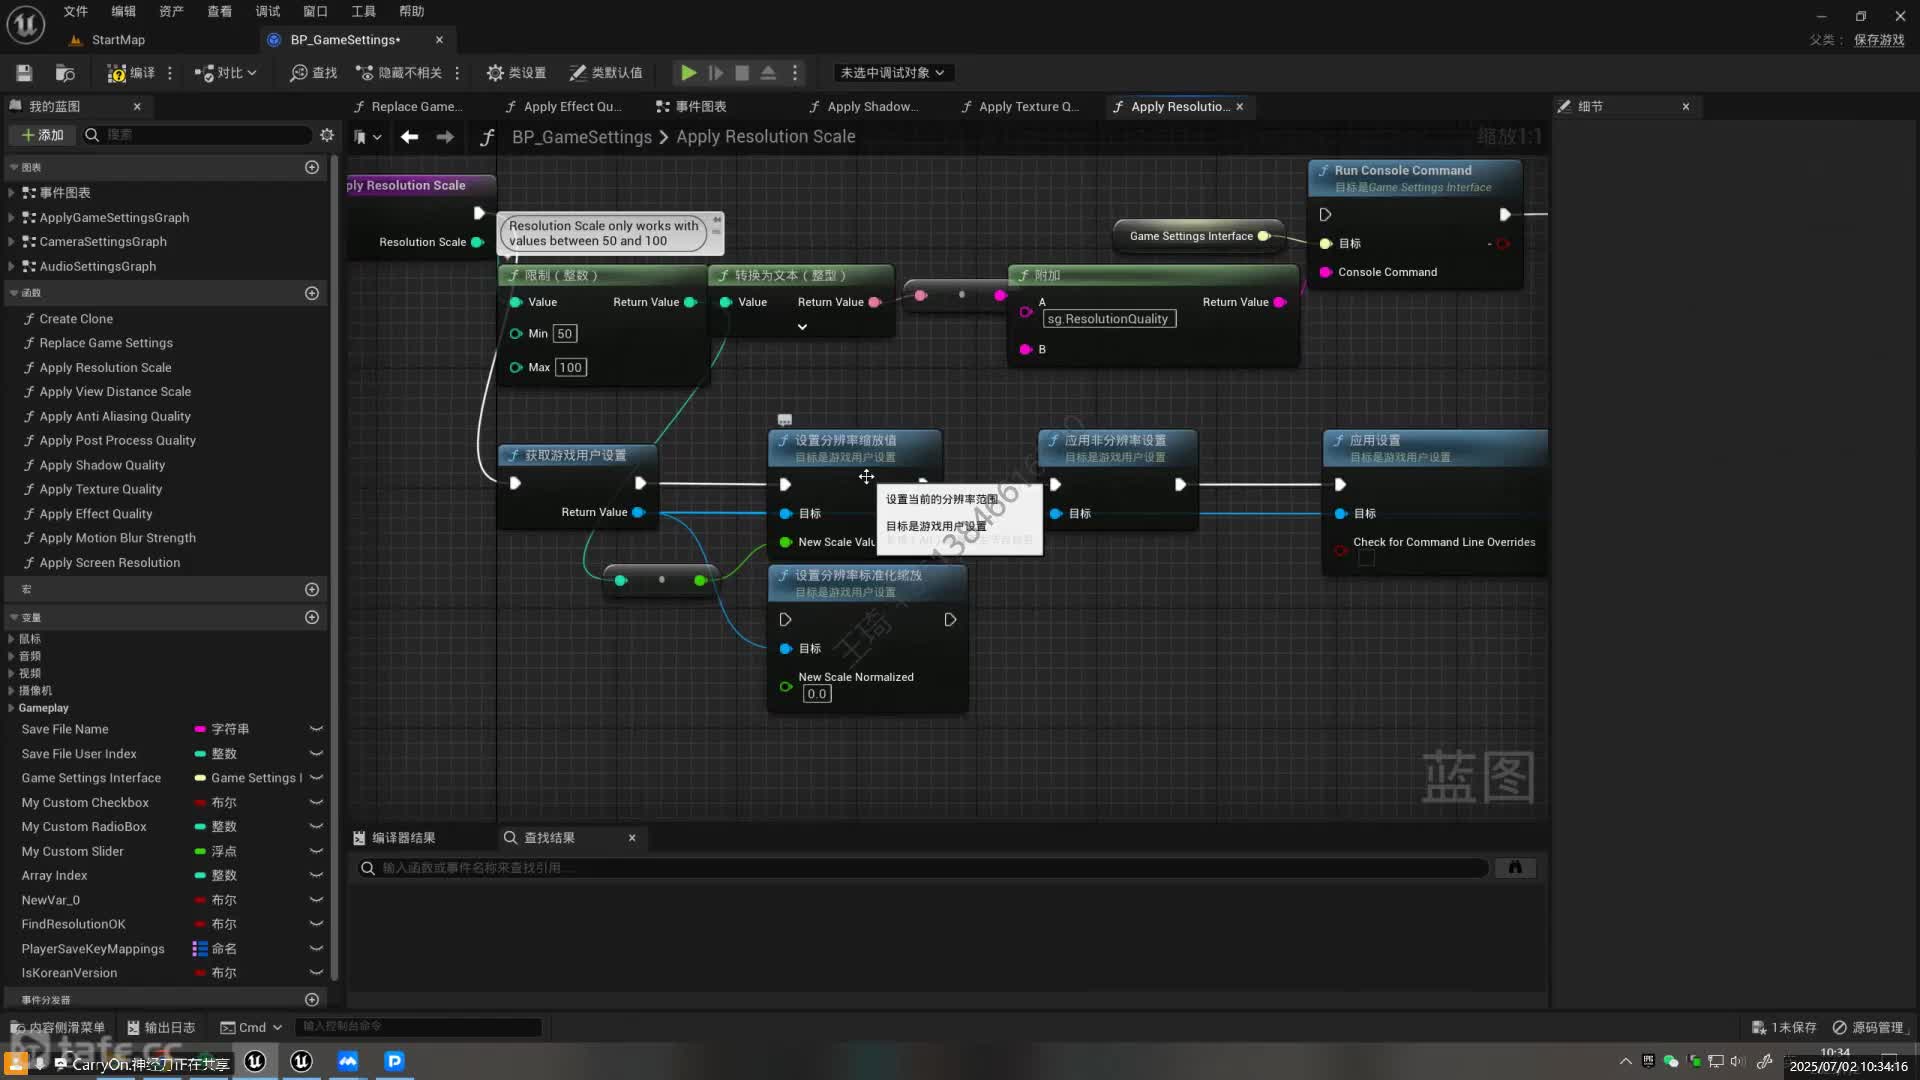This screenshot has width=1920, height=1080.
Task: Click Save File User Index type color pill
Action: pyautogui.click(x=200, y=754)
